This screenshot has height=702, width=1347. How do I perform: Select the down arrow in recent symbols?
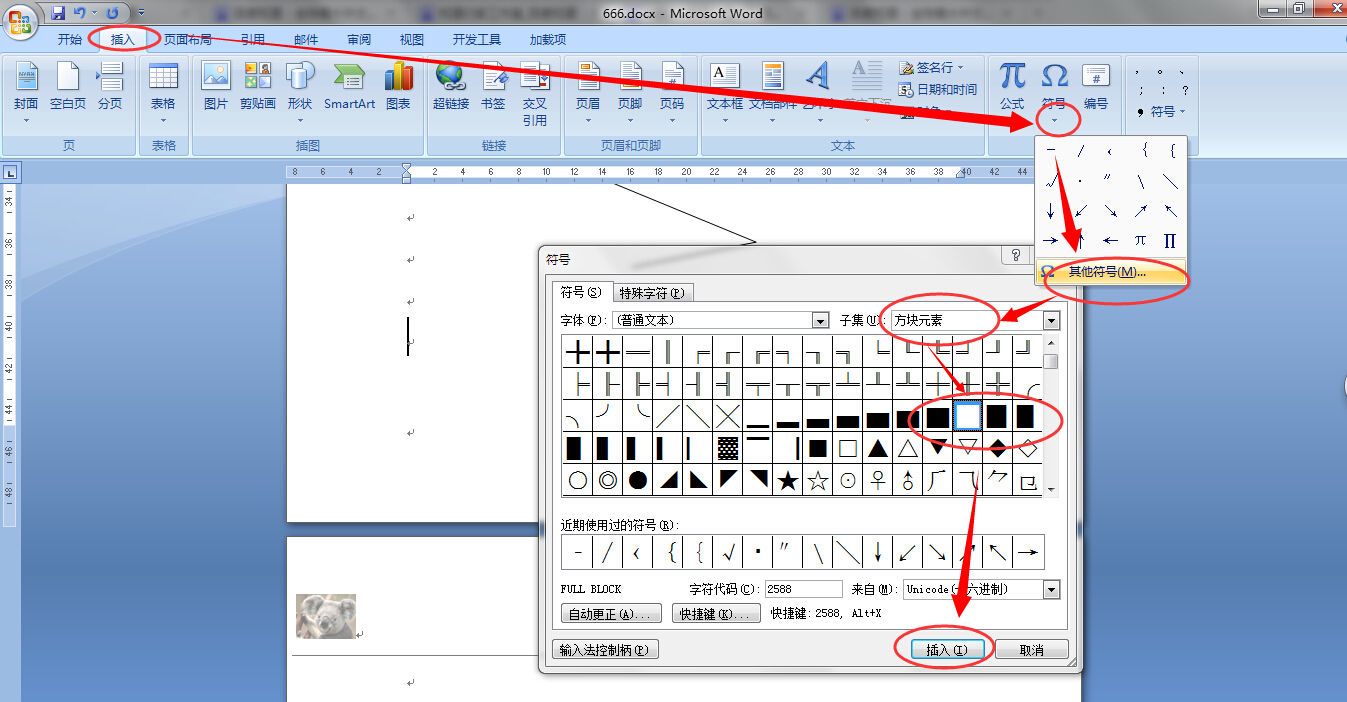(878, 552)
